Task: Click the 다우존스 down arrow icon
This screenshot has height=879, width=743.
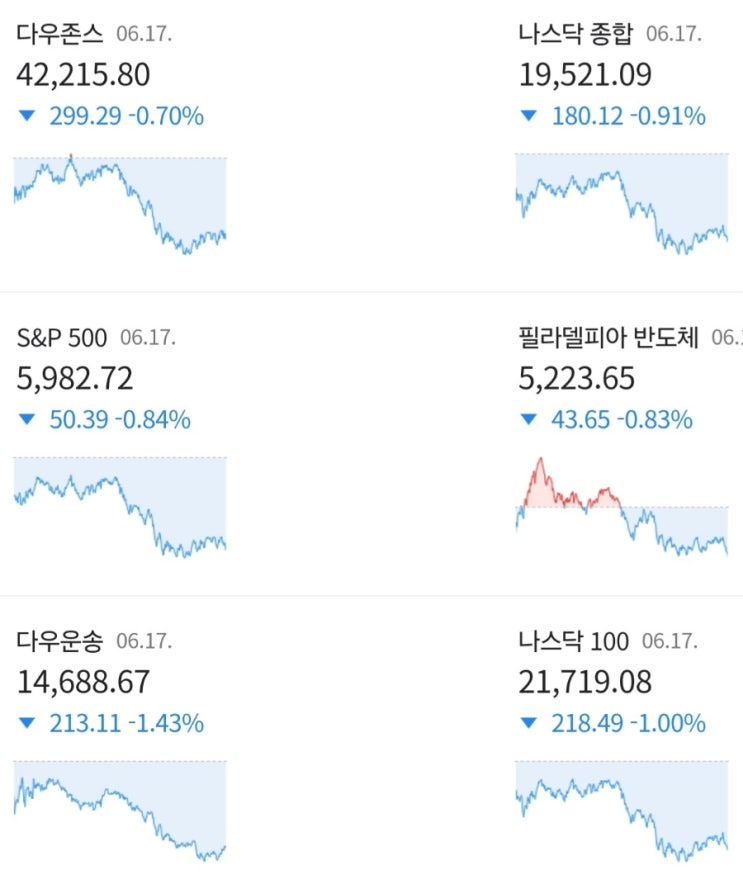Action: click(x=27, y=117)
